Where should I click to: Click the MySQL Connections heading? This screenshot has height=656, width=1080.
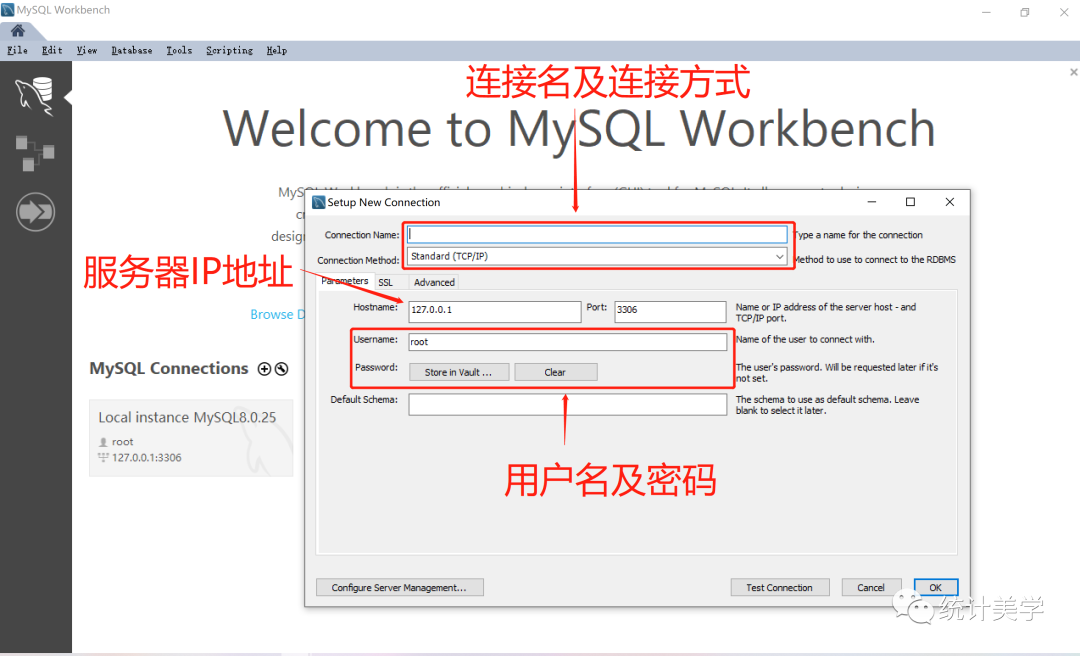click(x=169, y=369)
